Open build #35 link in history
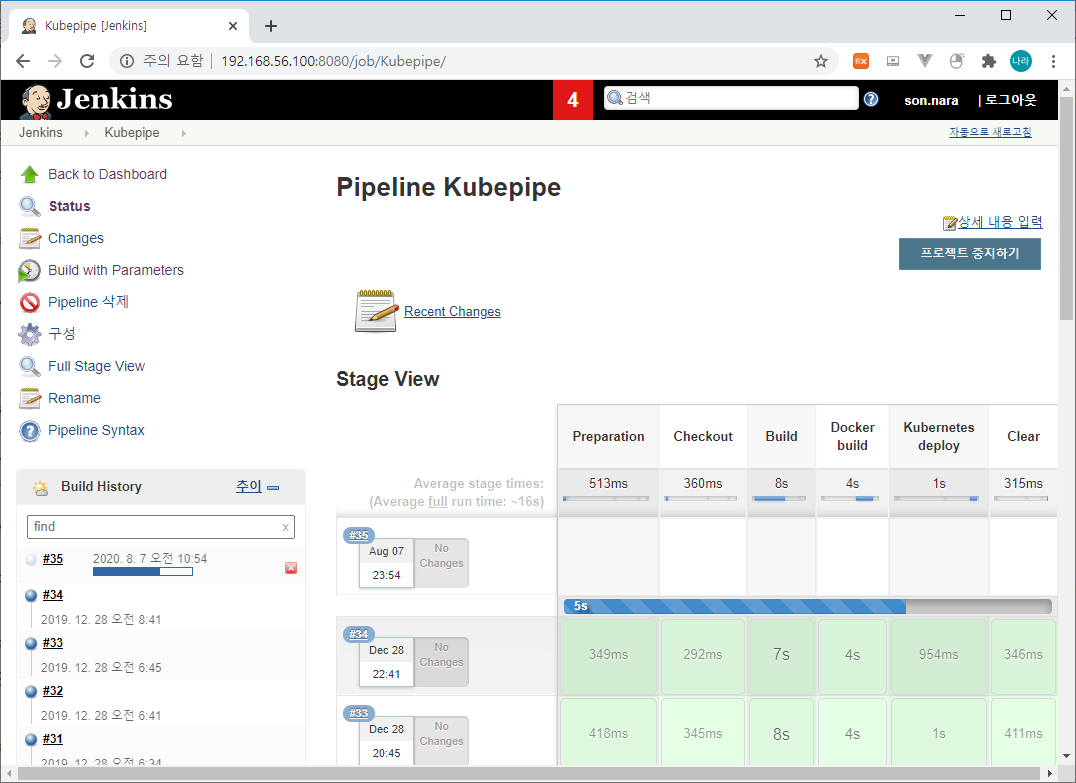 pyautogui.click(x=53, y=559)
